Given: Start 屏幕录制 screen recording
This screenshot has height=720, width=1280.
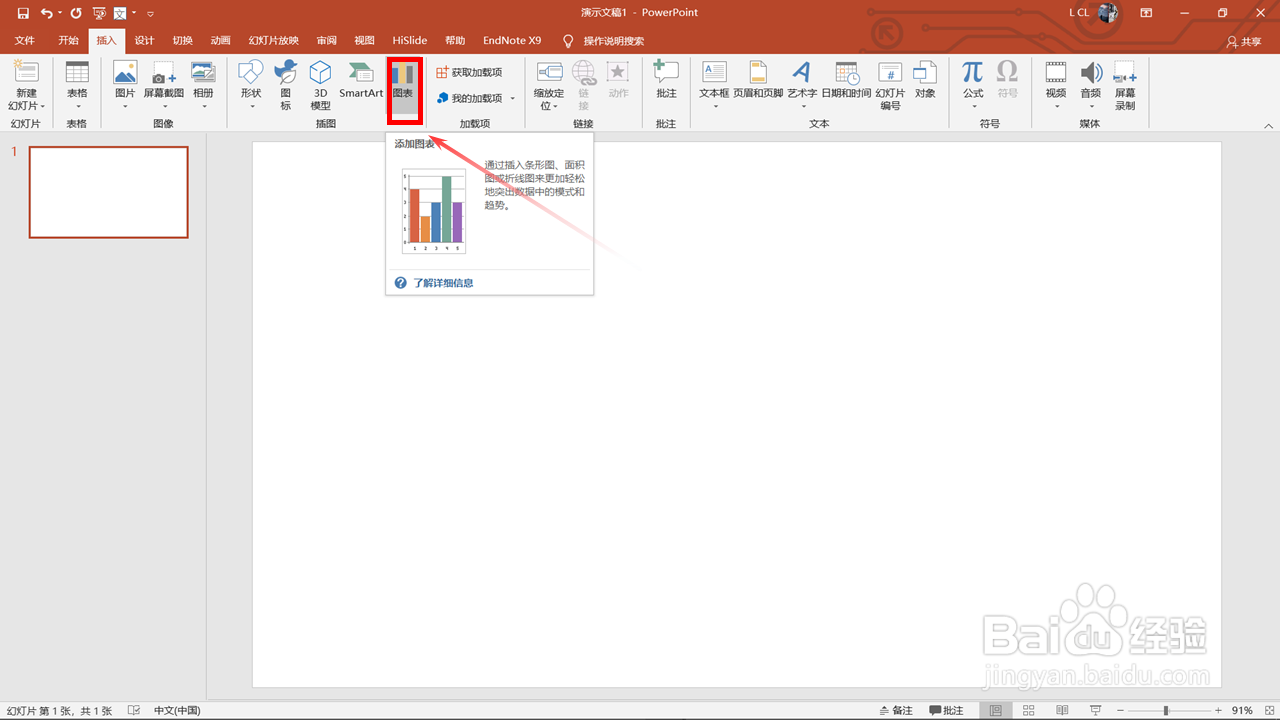Looking at the screenshot, I should pyautogui.click(x=1125, y=85).
